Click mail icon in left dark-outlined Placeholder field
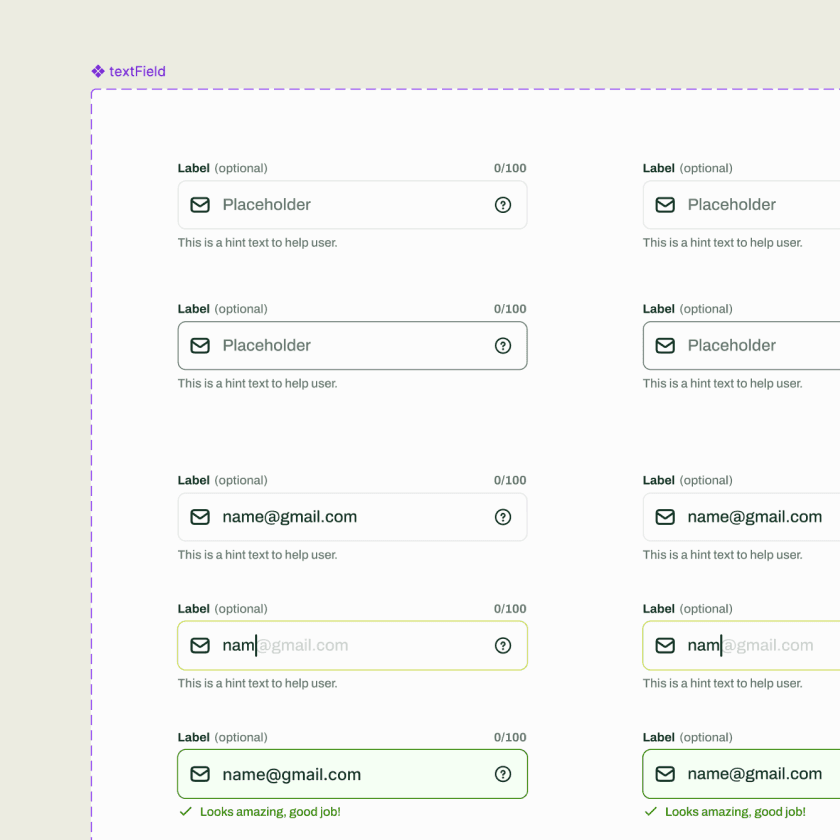This screenshot has width=840, height=840. [x=200, y=346]
